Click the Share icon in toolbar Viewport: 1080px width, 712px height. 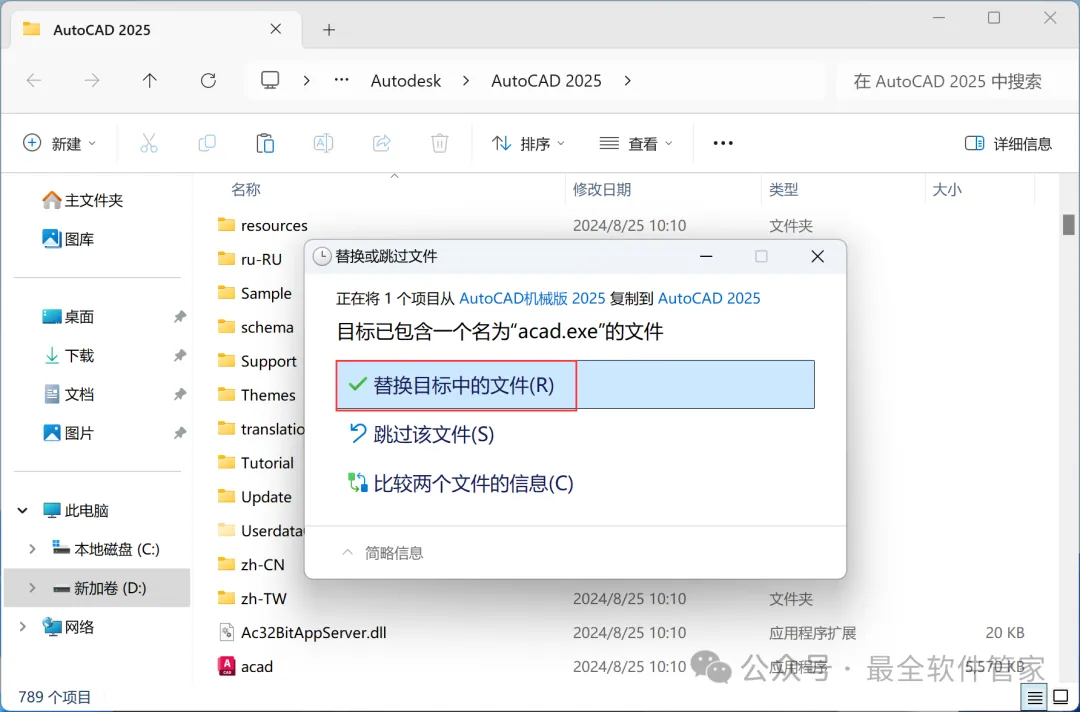pyautogui.click(x=382, y=143)
